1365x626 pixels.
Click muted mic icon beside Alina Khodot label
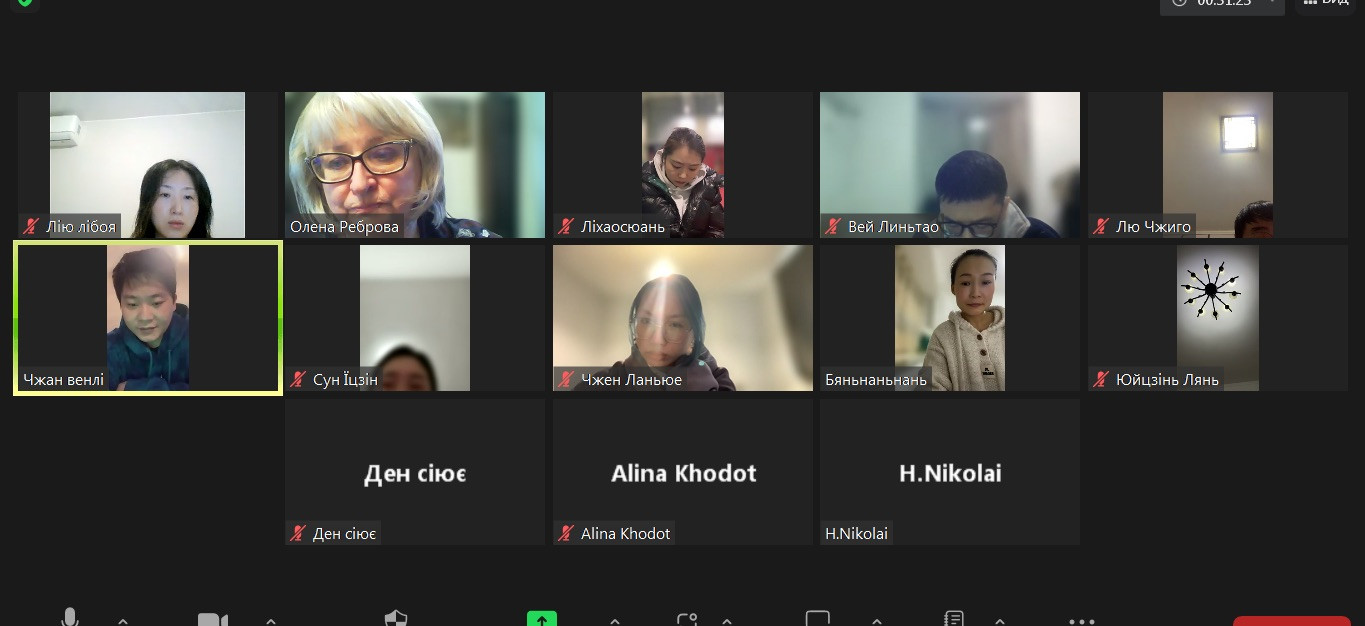pyautogui.click(x=567, y=533)
